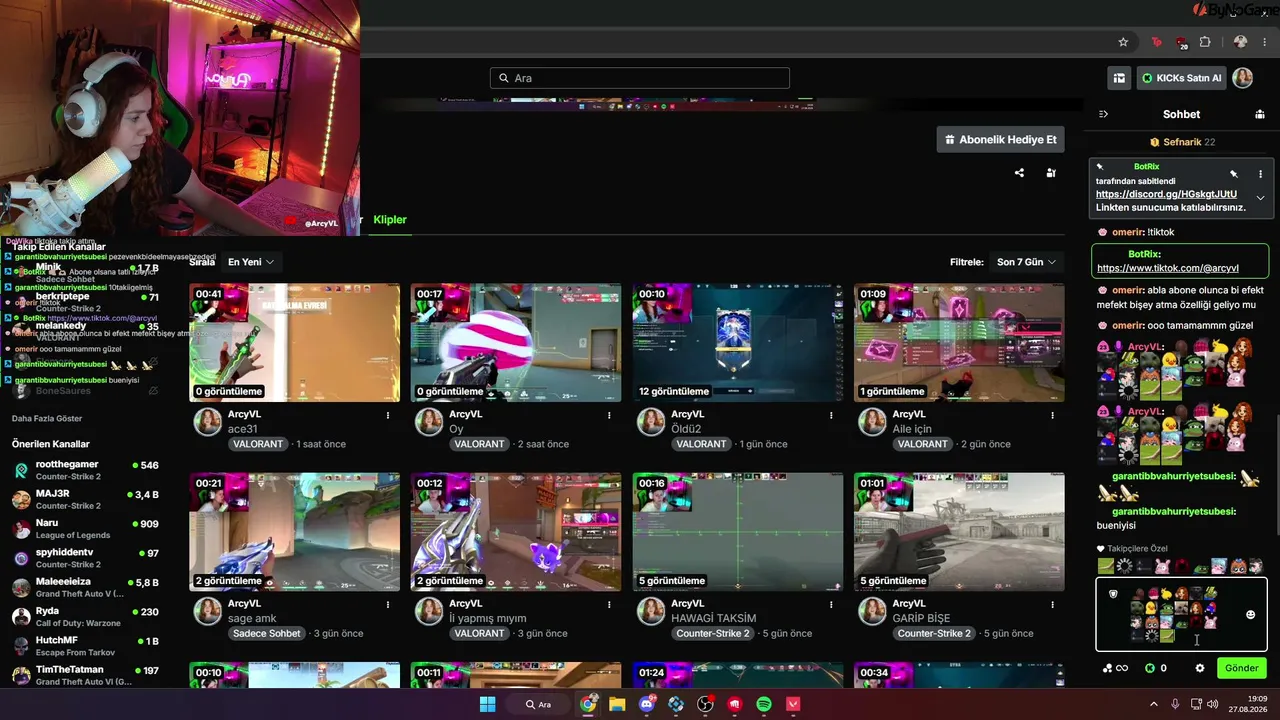
Task: Collapse the Sohbet chat panel
Action: (x=1104, y=114)
